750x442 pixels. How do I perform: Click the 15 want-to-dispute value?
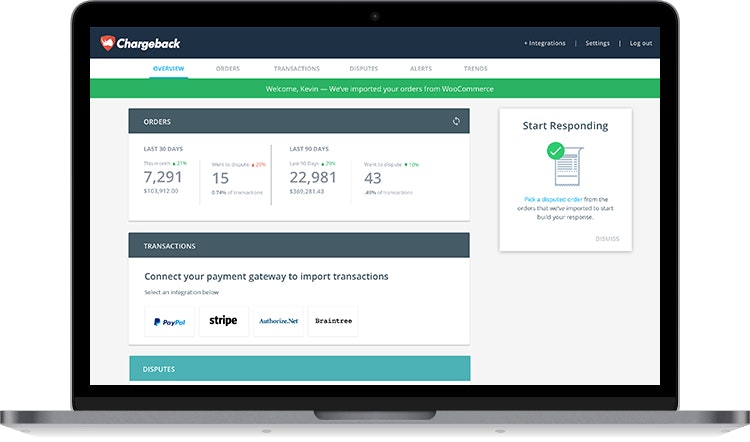click(220, 178)
